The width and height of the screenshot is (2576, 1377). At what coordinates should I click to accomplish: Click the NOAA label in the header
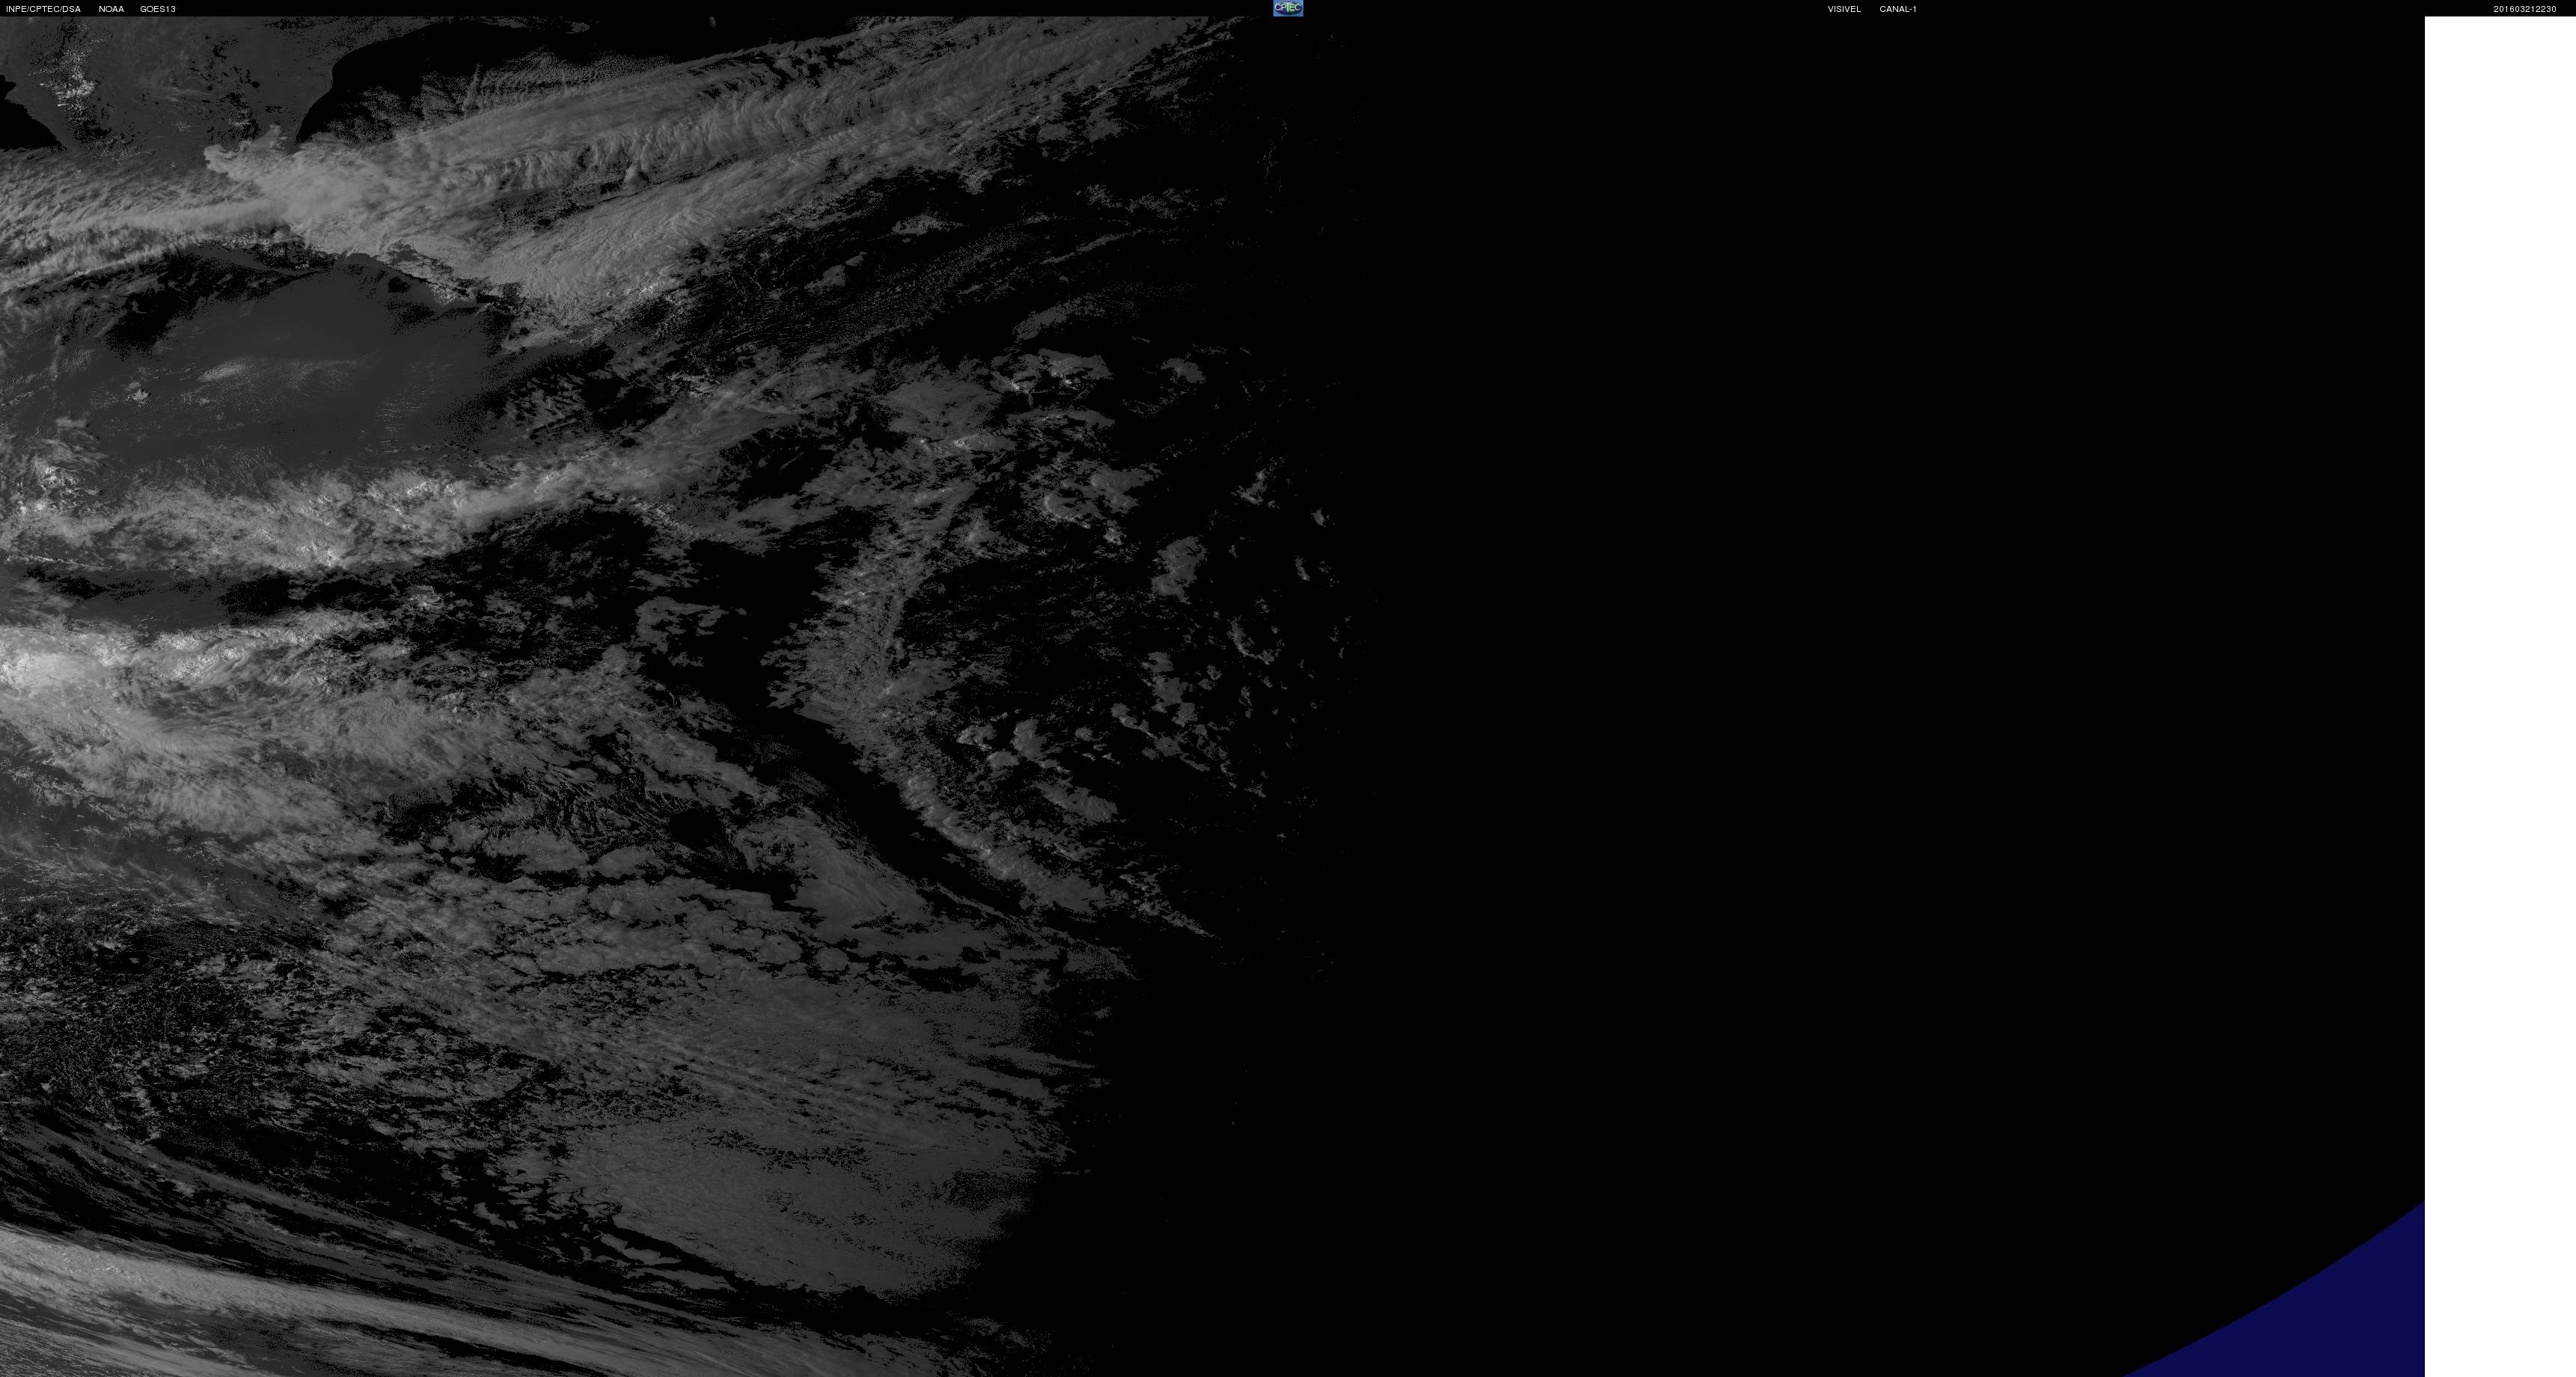111,9
